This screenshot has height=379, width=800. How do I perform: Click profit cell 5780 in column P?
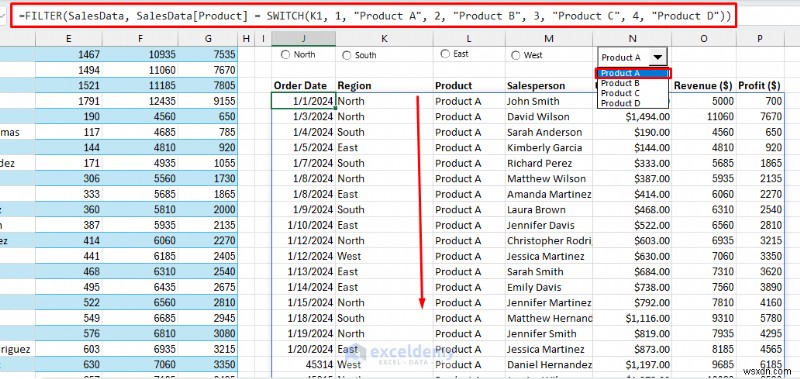tap(760, 318)
